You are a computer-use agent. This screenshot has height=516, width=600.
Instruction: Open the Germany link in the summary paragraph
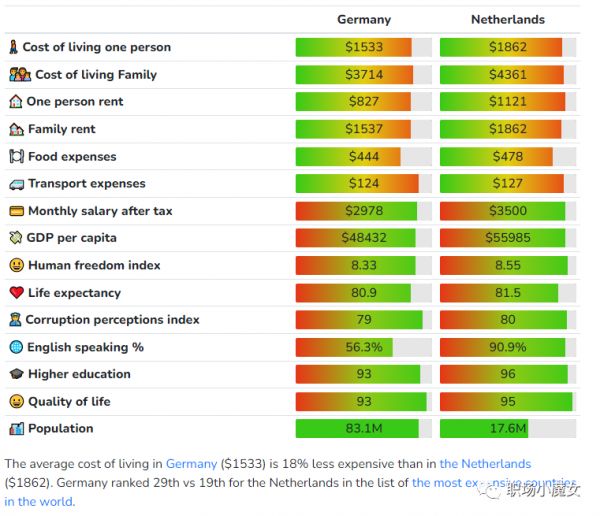191,464
